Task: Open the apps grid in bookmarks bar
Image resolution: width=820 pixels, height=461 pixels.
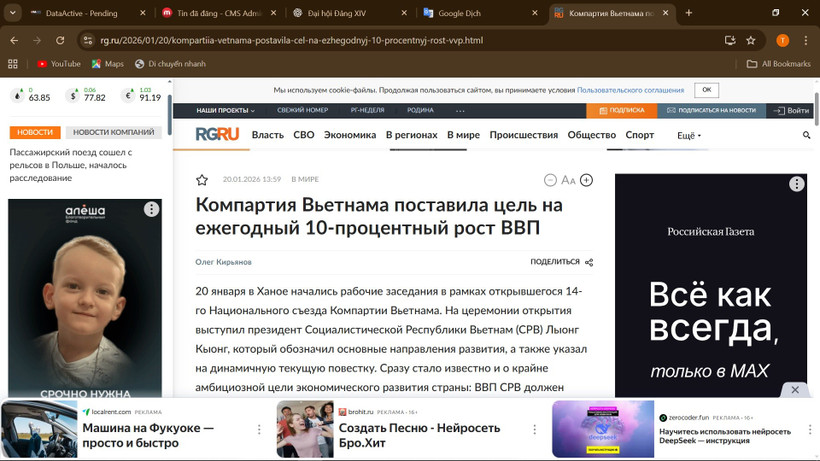Action: (x=13, y=64)
